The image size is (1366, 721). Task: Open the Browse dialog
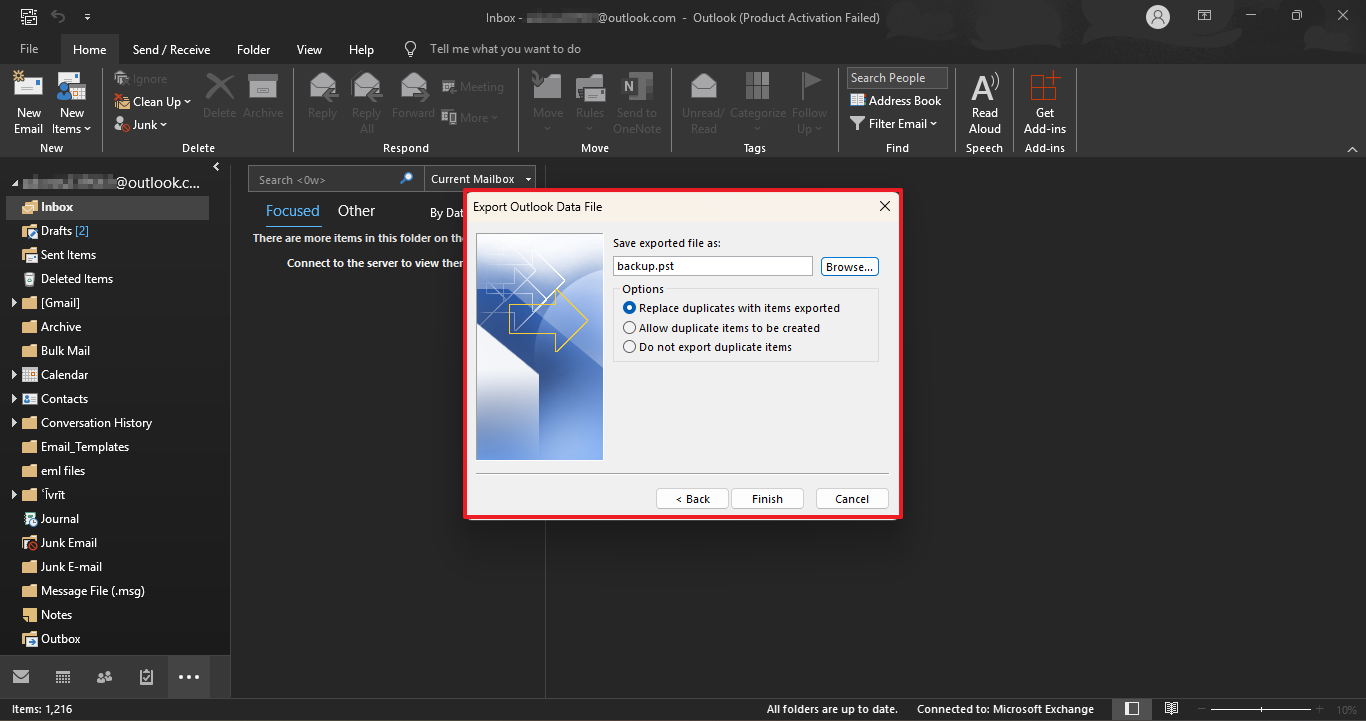849,266
